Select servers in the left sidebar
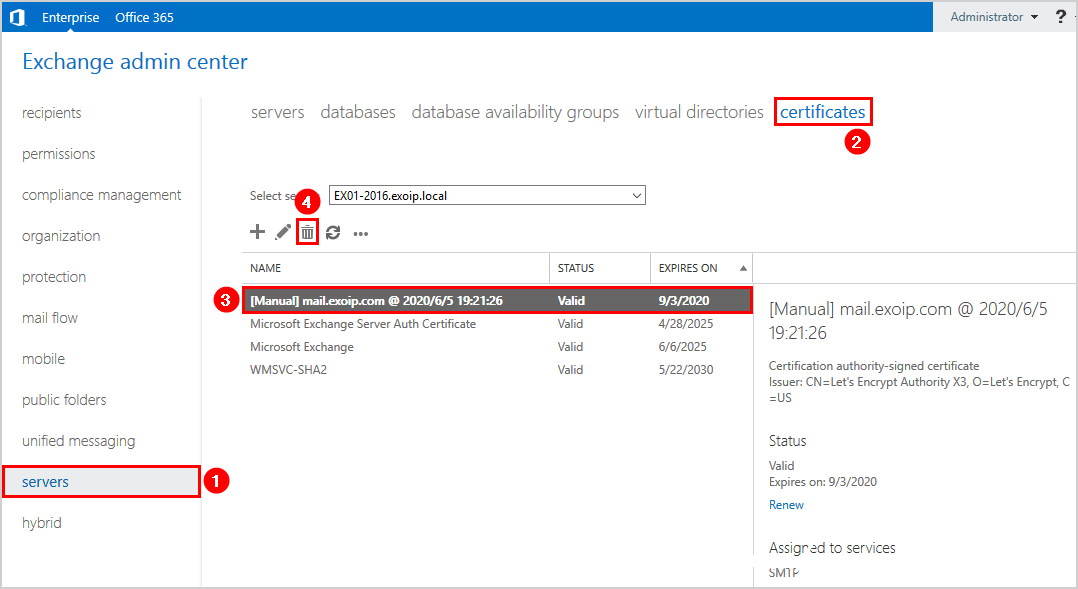Screen dimensions: 1078x589 (x=101, y=482)
